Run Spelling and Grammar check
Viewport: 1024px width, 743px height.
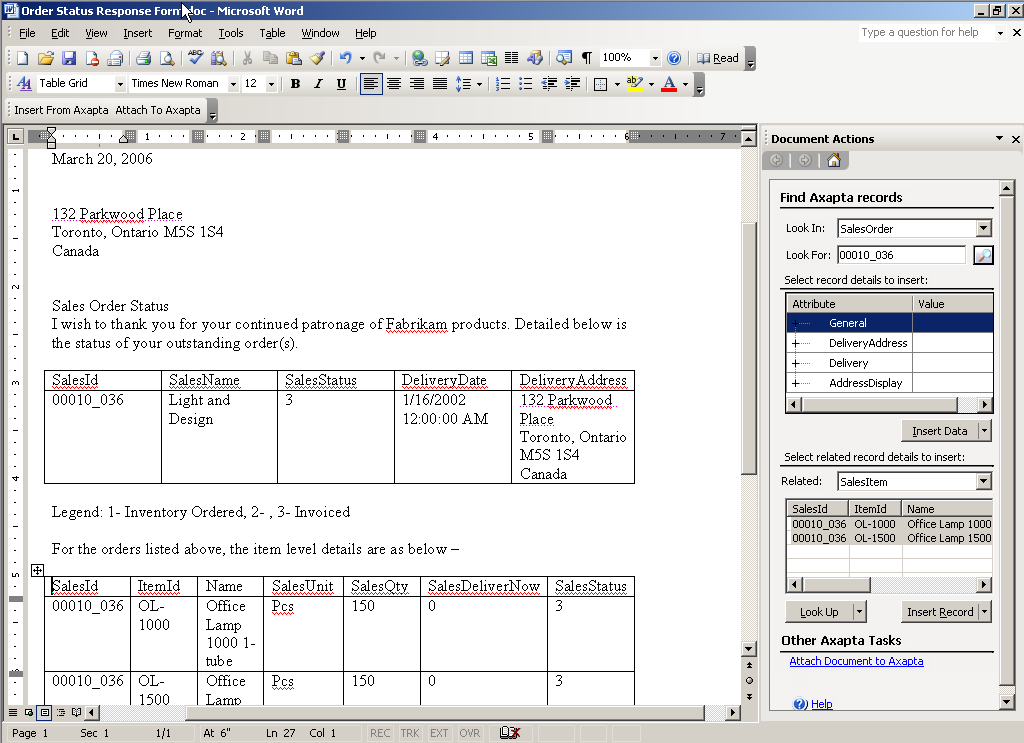tap(195, 58)
